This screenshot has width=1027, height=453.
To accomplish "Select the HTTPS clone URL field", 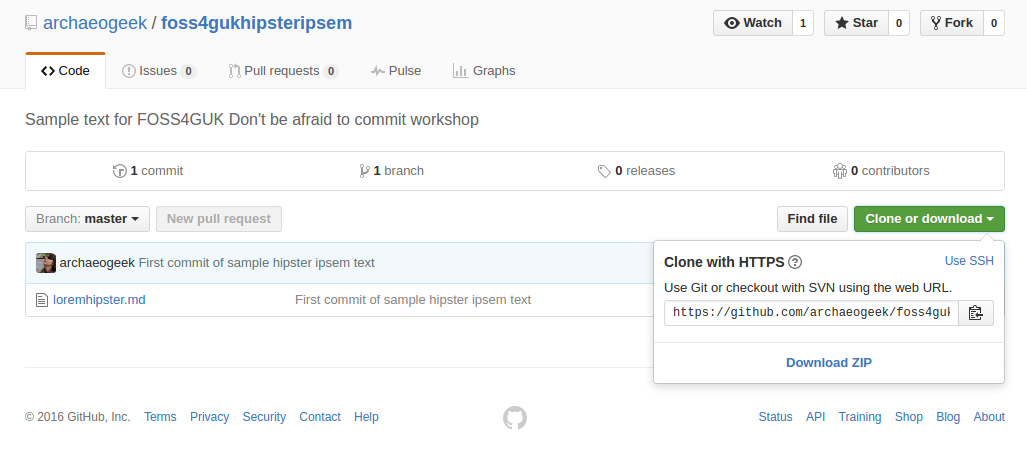I will point(812,313).
